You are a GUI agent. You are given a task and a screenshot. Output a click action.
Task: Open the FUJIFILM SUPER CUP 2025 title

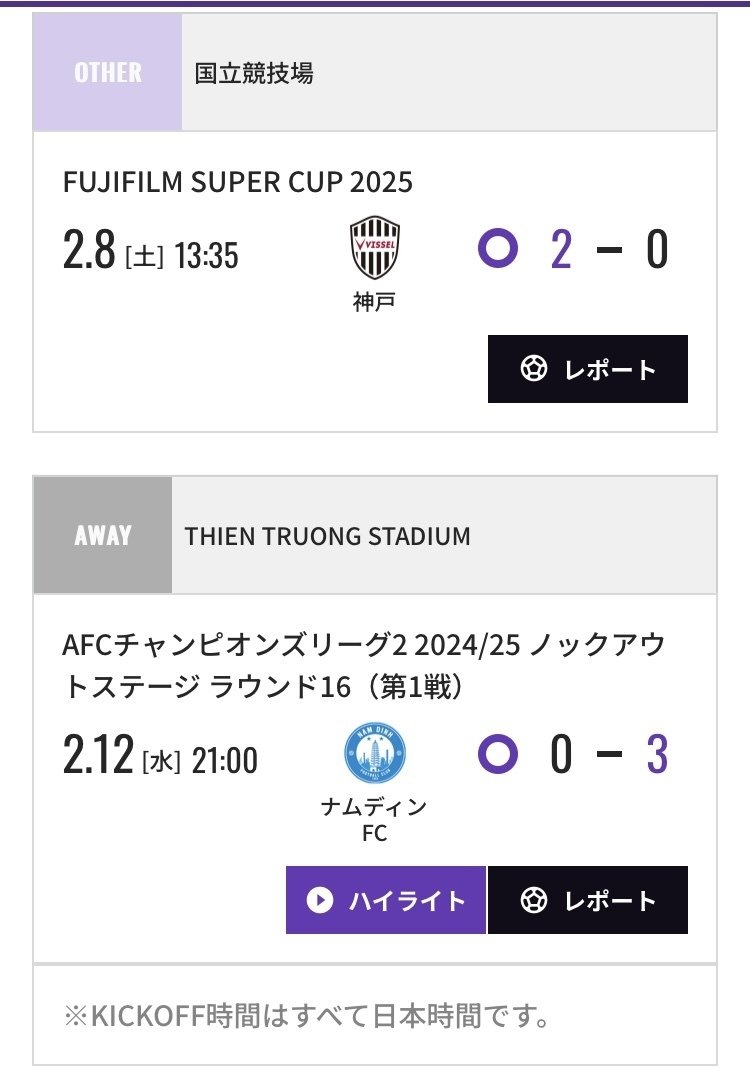[237, 182]
